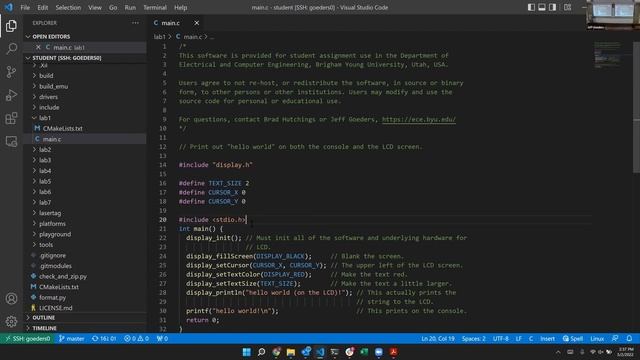Open the View menu
The height and width of the screenshot is (360, 640).
coord(95,7)
